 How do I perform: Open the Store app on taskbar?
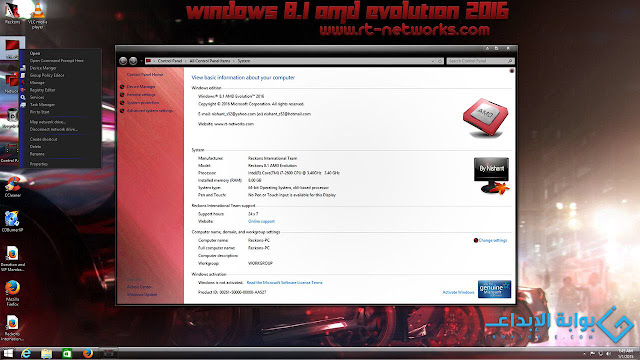(x=67, y=353)
